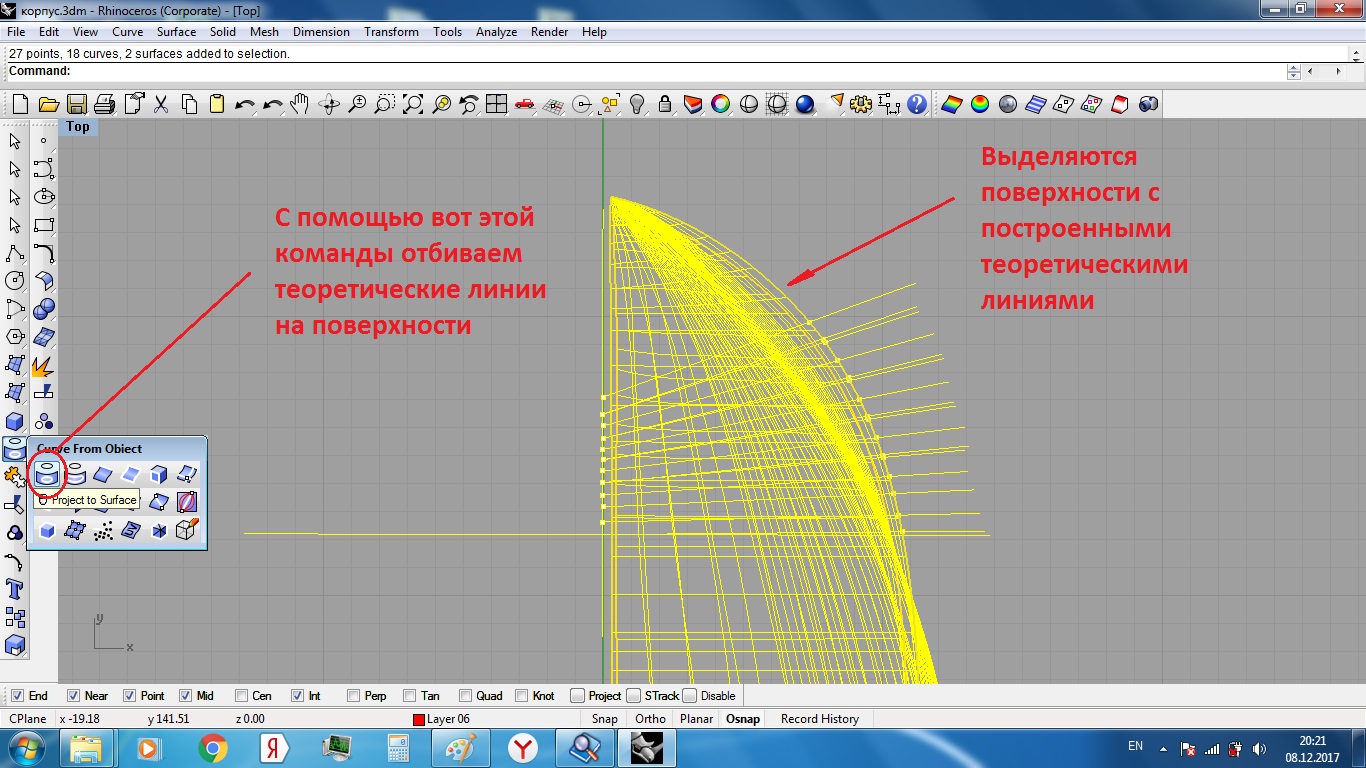The height and width of the screenshot is (768, 1366).
Task: Click the Pull curve icon in Curve From Object
Action: 75,475
